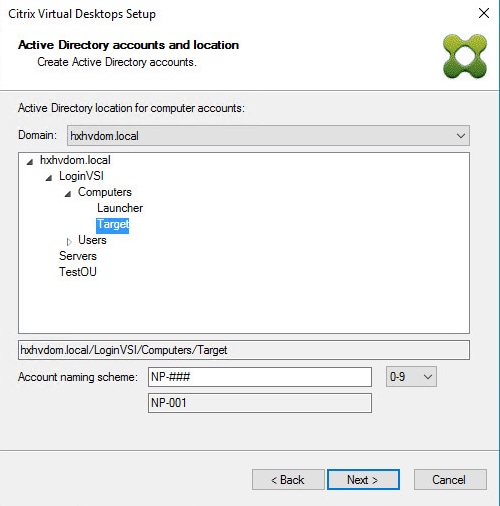
Task: Select the TestOU entry in tree
Action: point(78,272)
